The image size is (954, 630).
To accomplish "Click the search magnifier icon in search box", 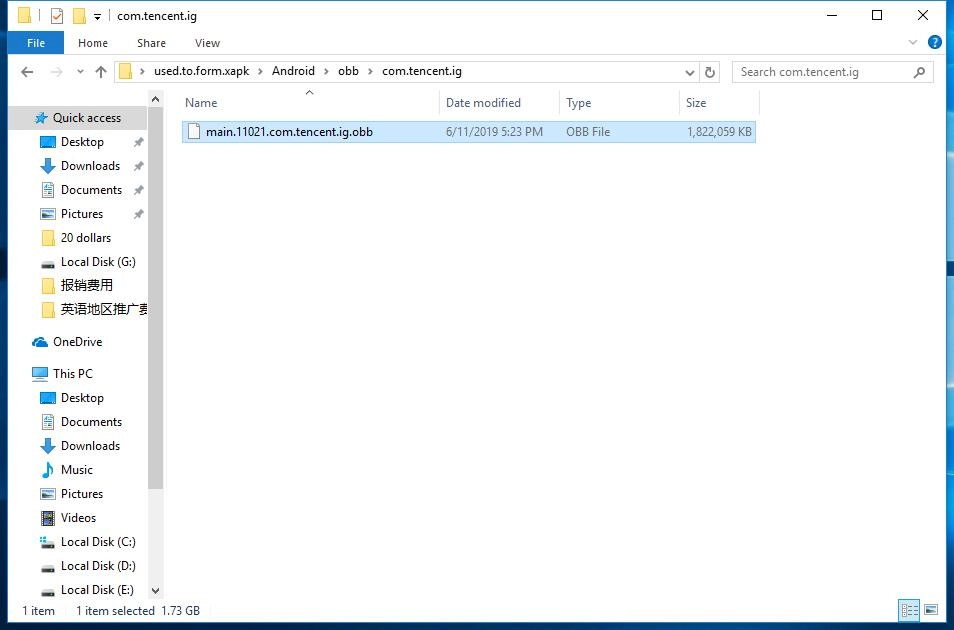I will pyautogui.click(x=919, y=71).
